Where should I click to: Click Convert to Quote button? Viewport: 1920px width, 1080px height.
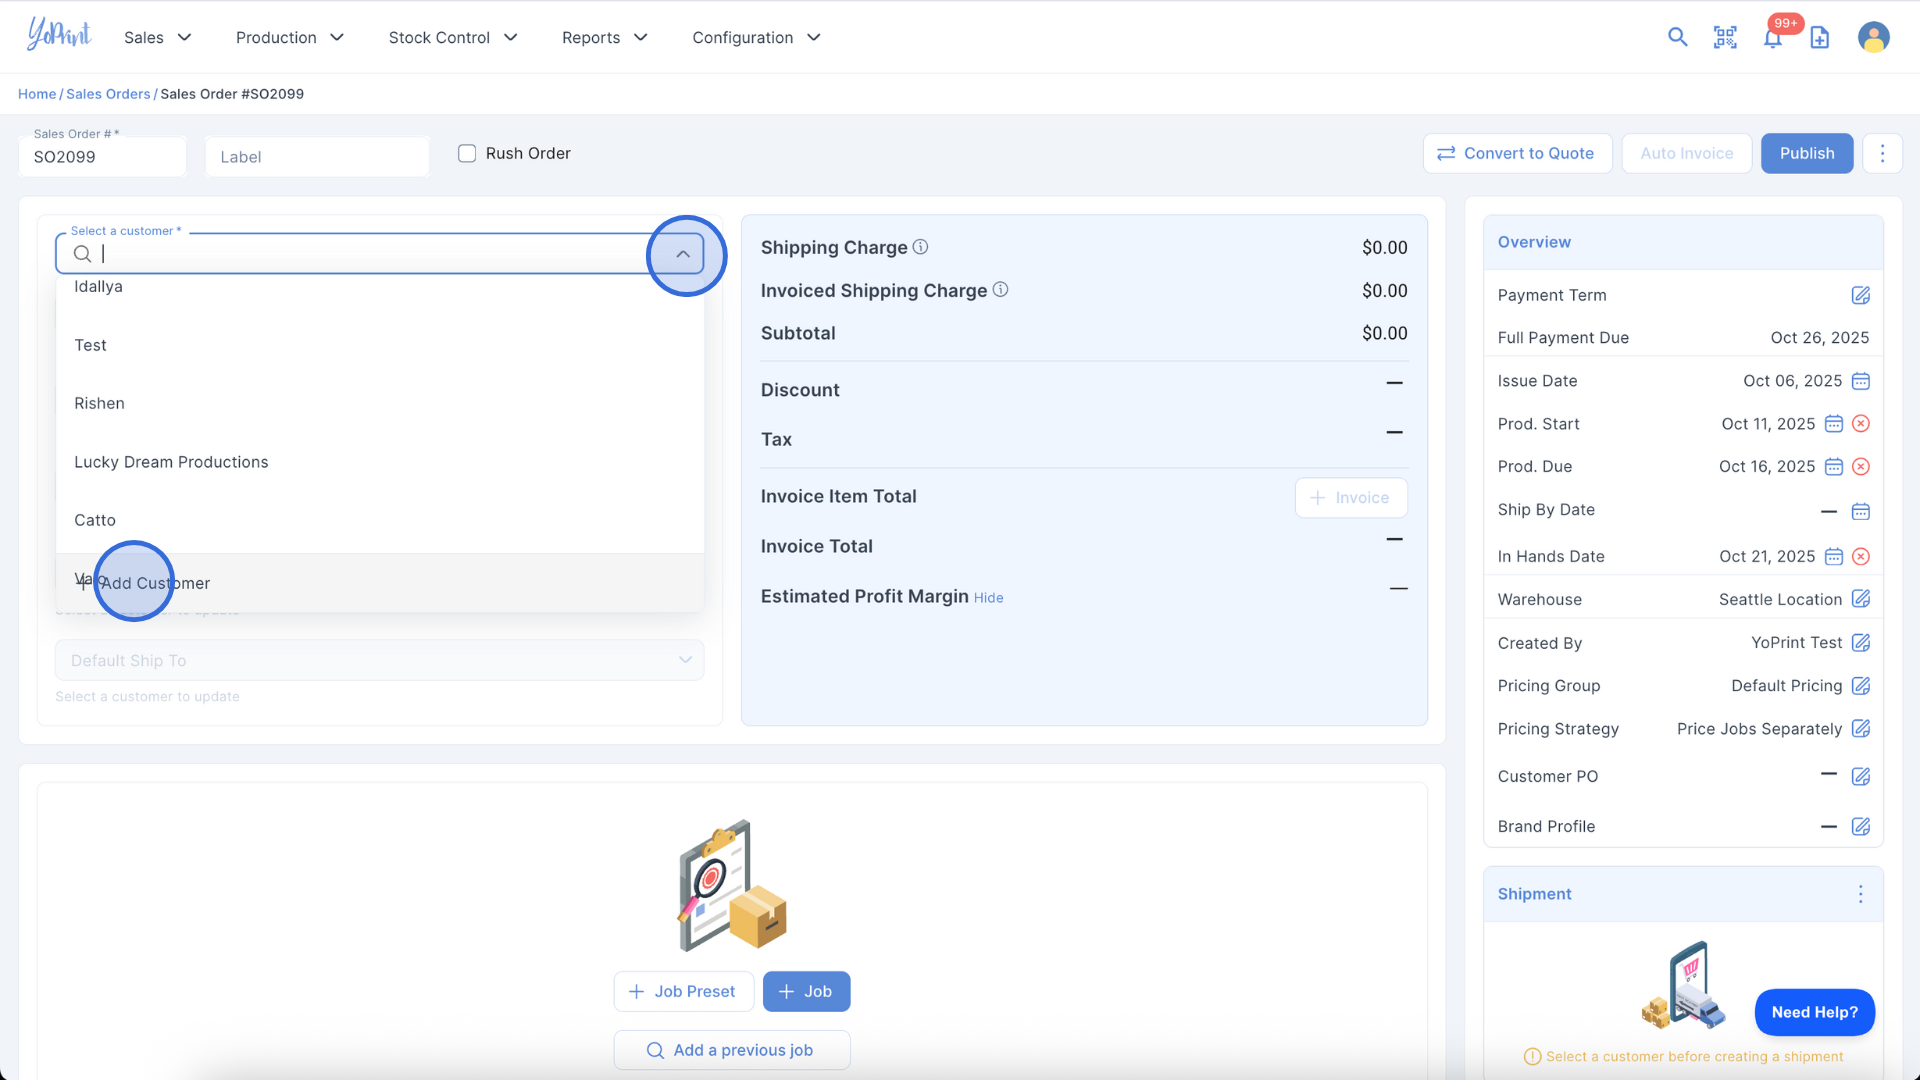[1517, 153]
